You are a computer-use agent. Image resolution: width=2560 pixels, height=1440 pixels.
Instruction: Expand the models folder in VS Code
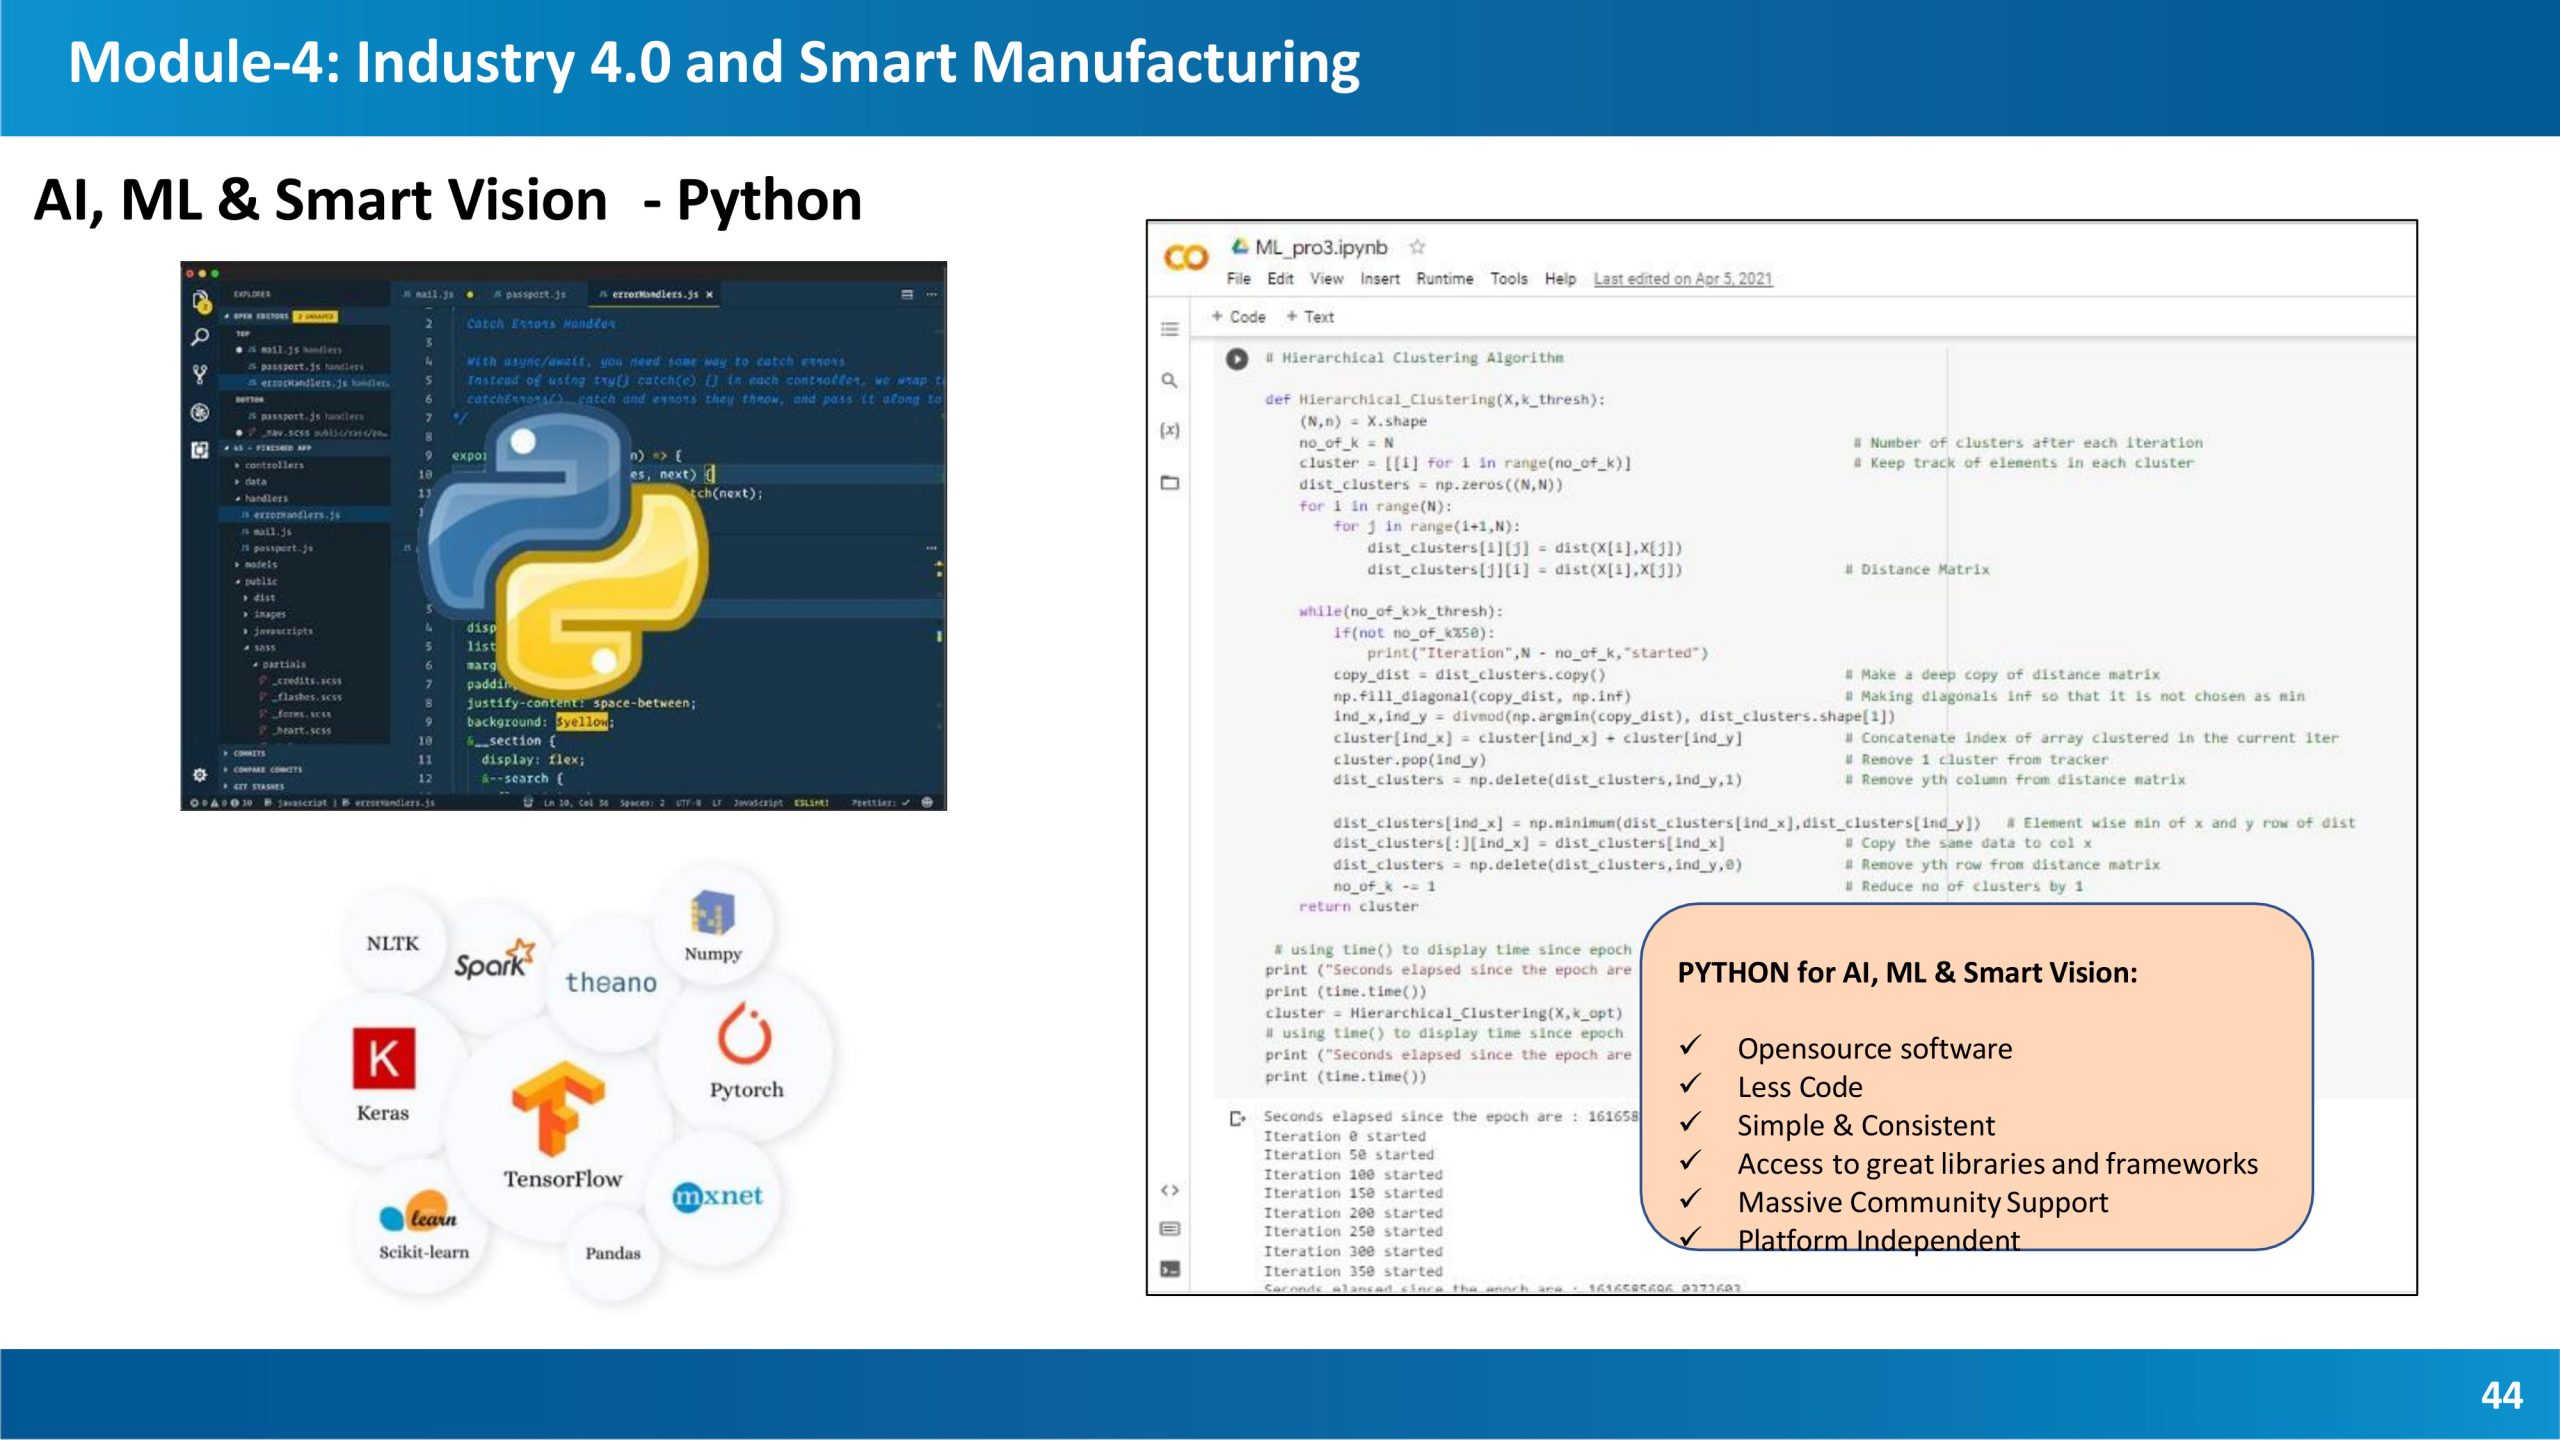pyautogui.click(x=256, y=564)
